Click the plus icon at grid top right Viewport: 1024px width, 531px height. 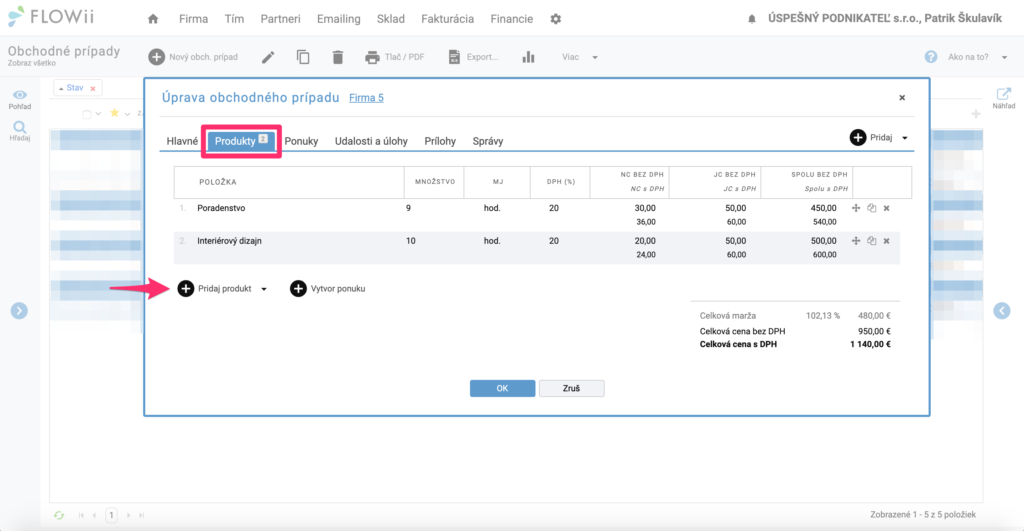pos(976,114)
